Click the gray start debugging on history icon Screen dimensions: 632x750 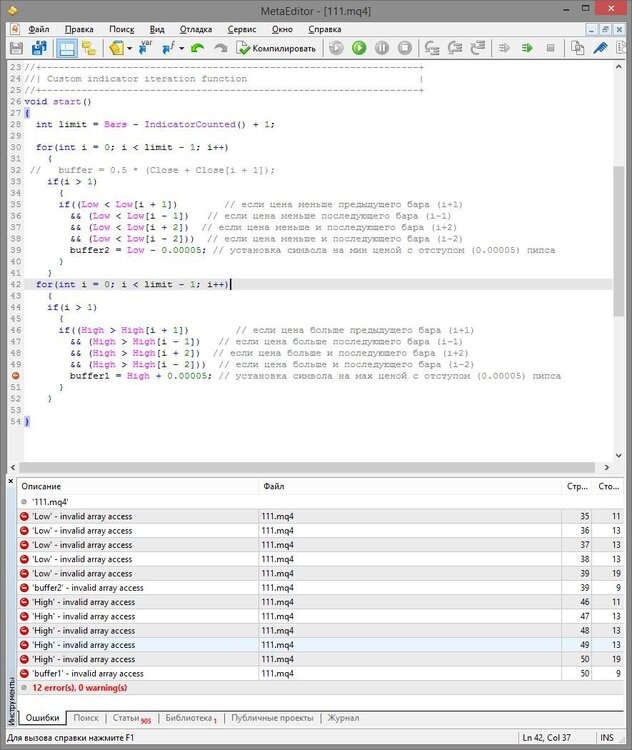[336, 48]
